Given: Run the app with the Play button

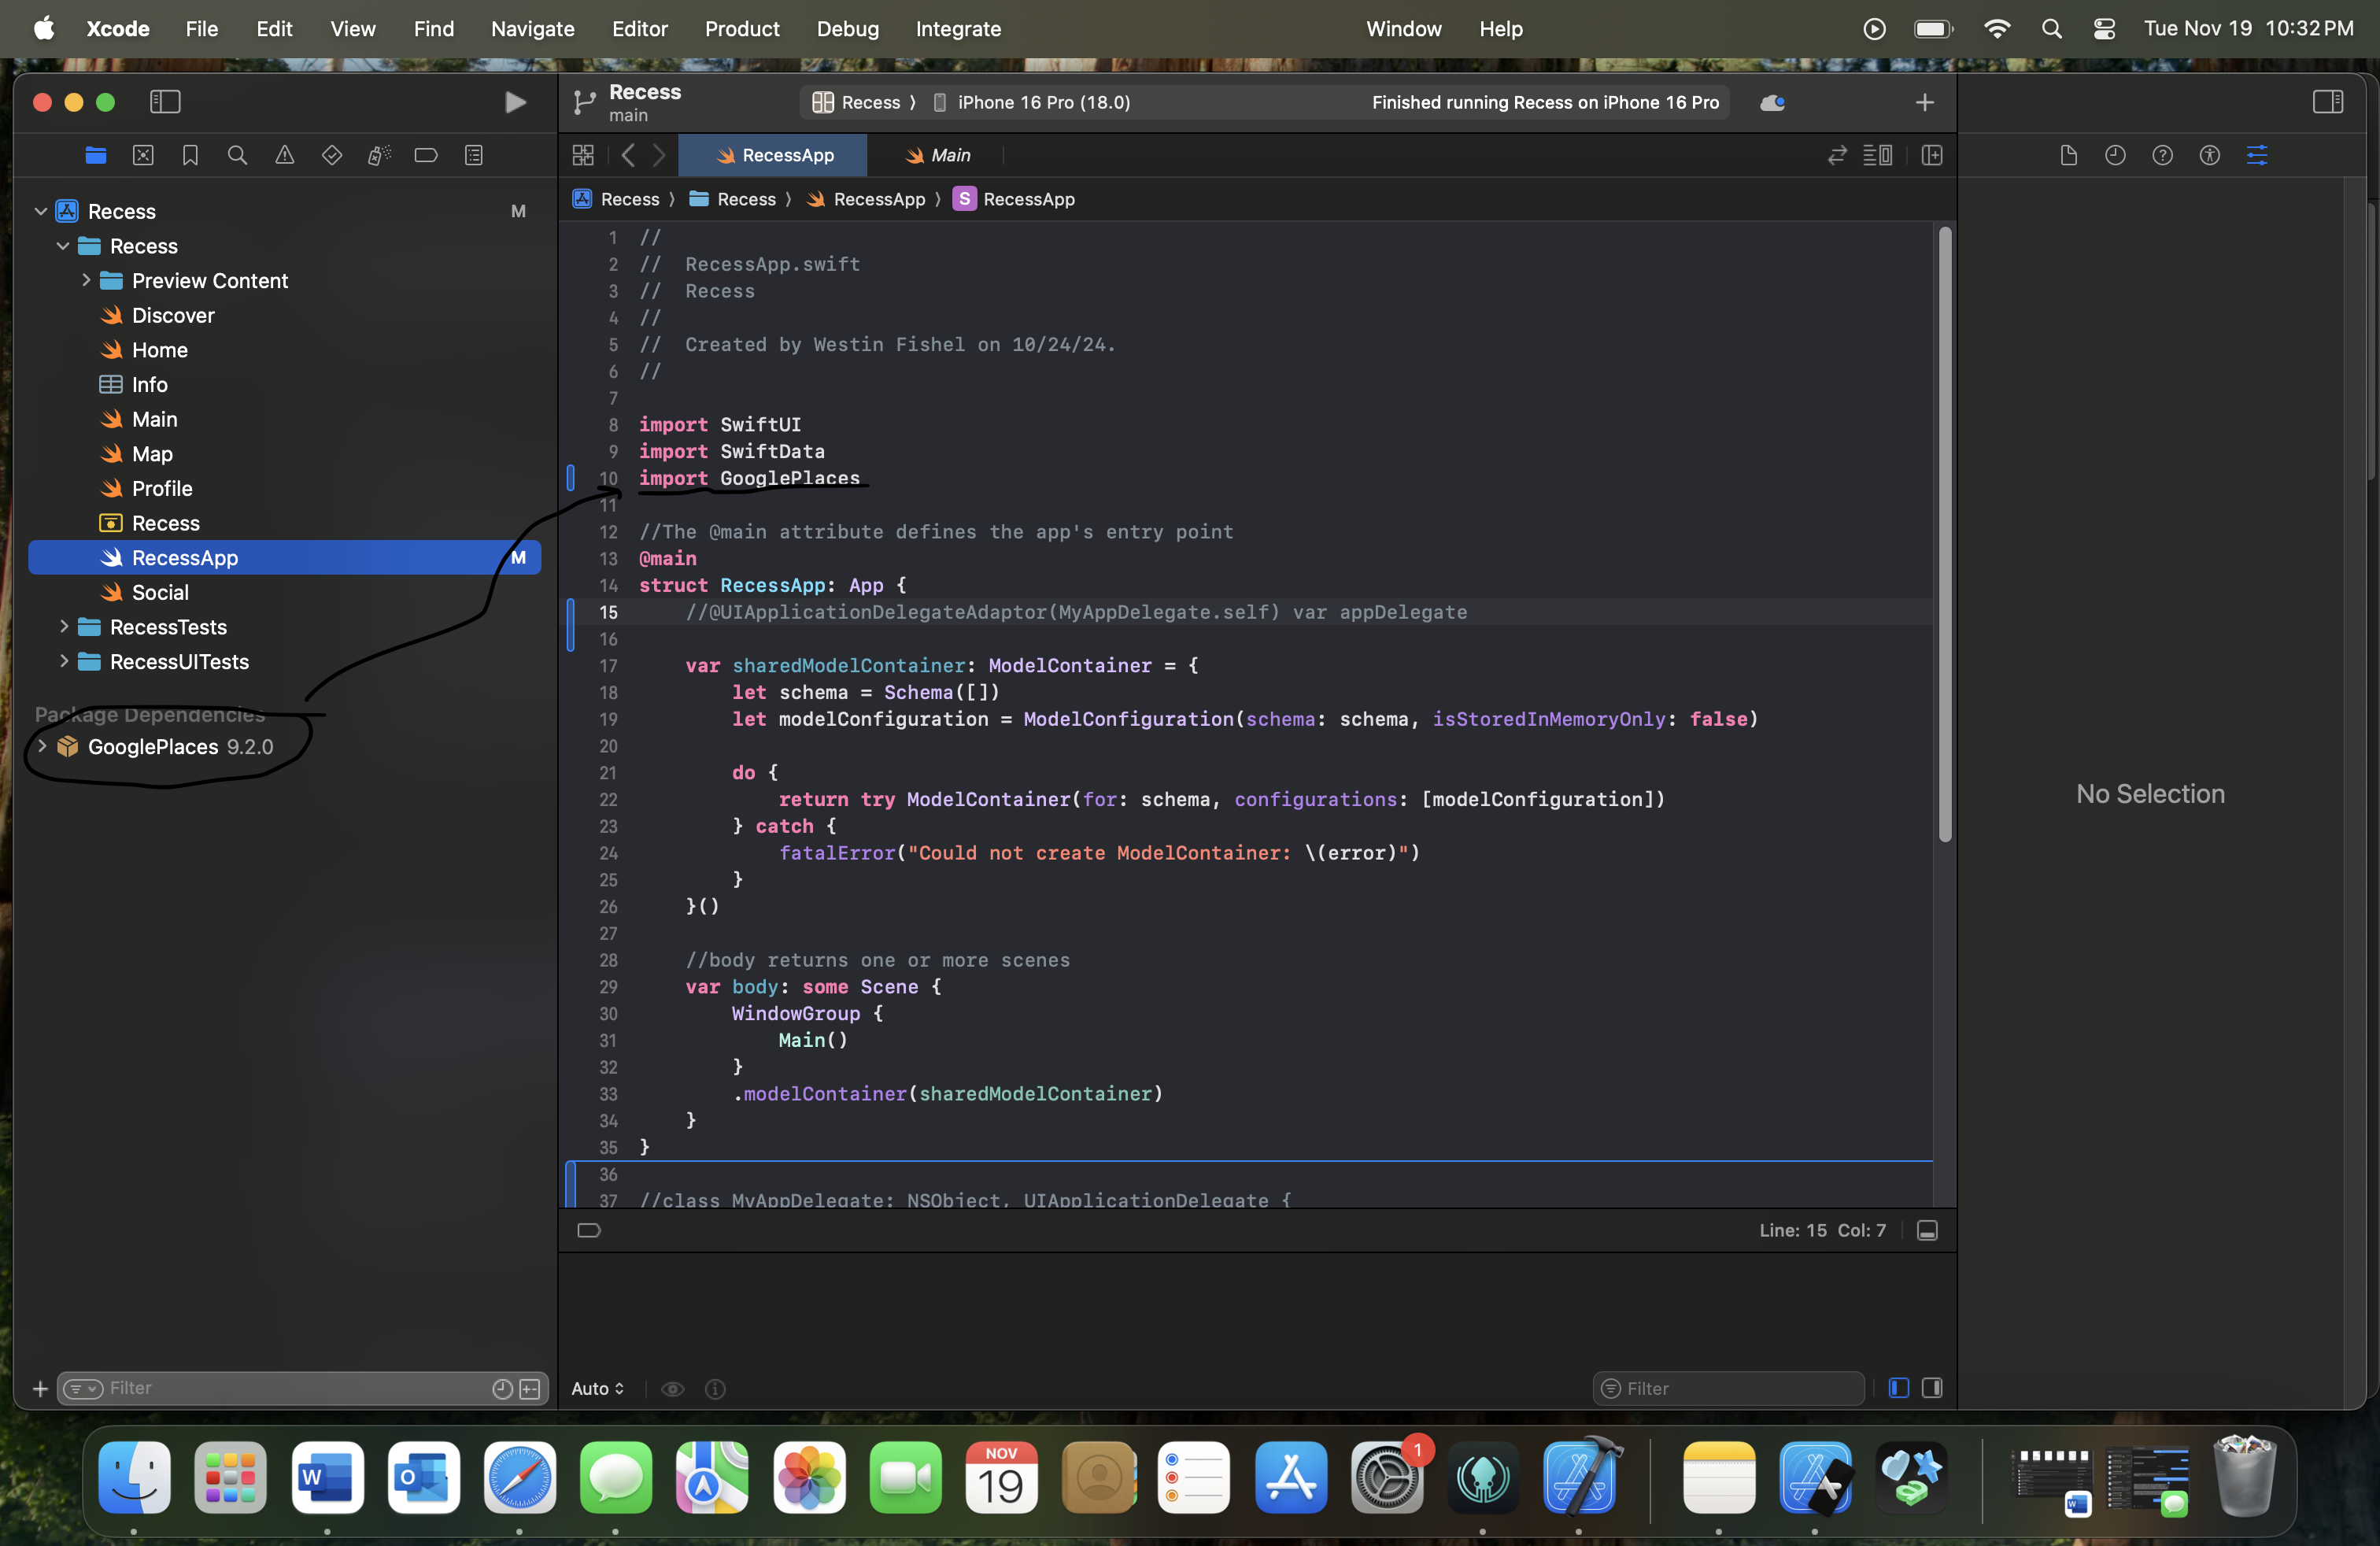Looking at the screenshot, I should coord(515,102).
